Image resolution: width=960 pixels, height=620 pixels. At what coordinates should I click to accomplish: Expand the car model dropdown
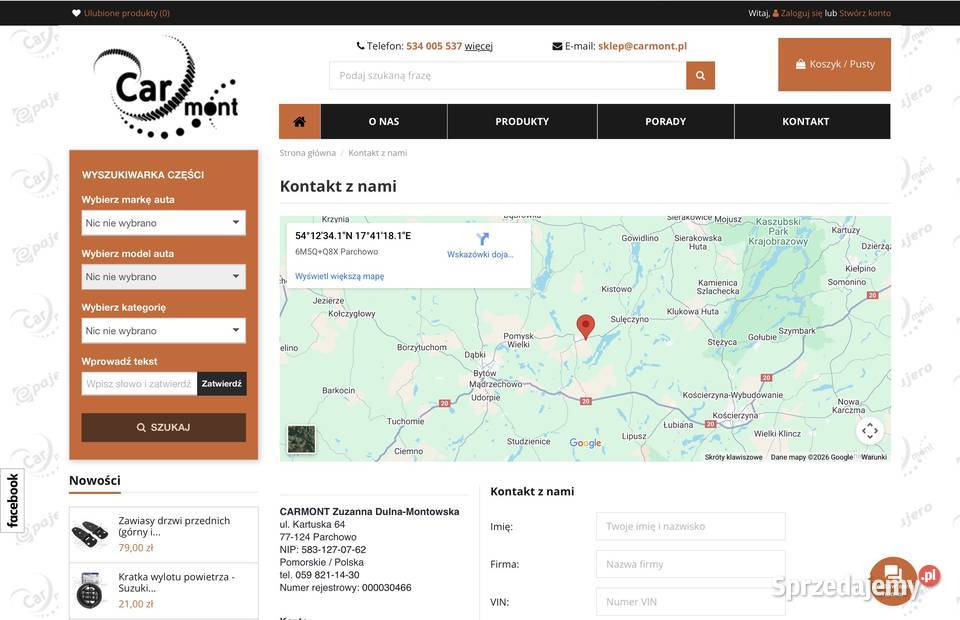pyautogui.click(x=163, y=277)
